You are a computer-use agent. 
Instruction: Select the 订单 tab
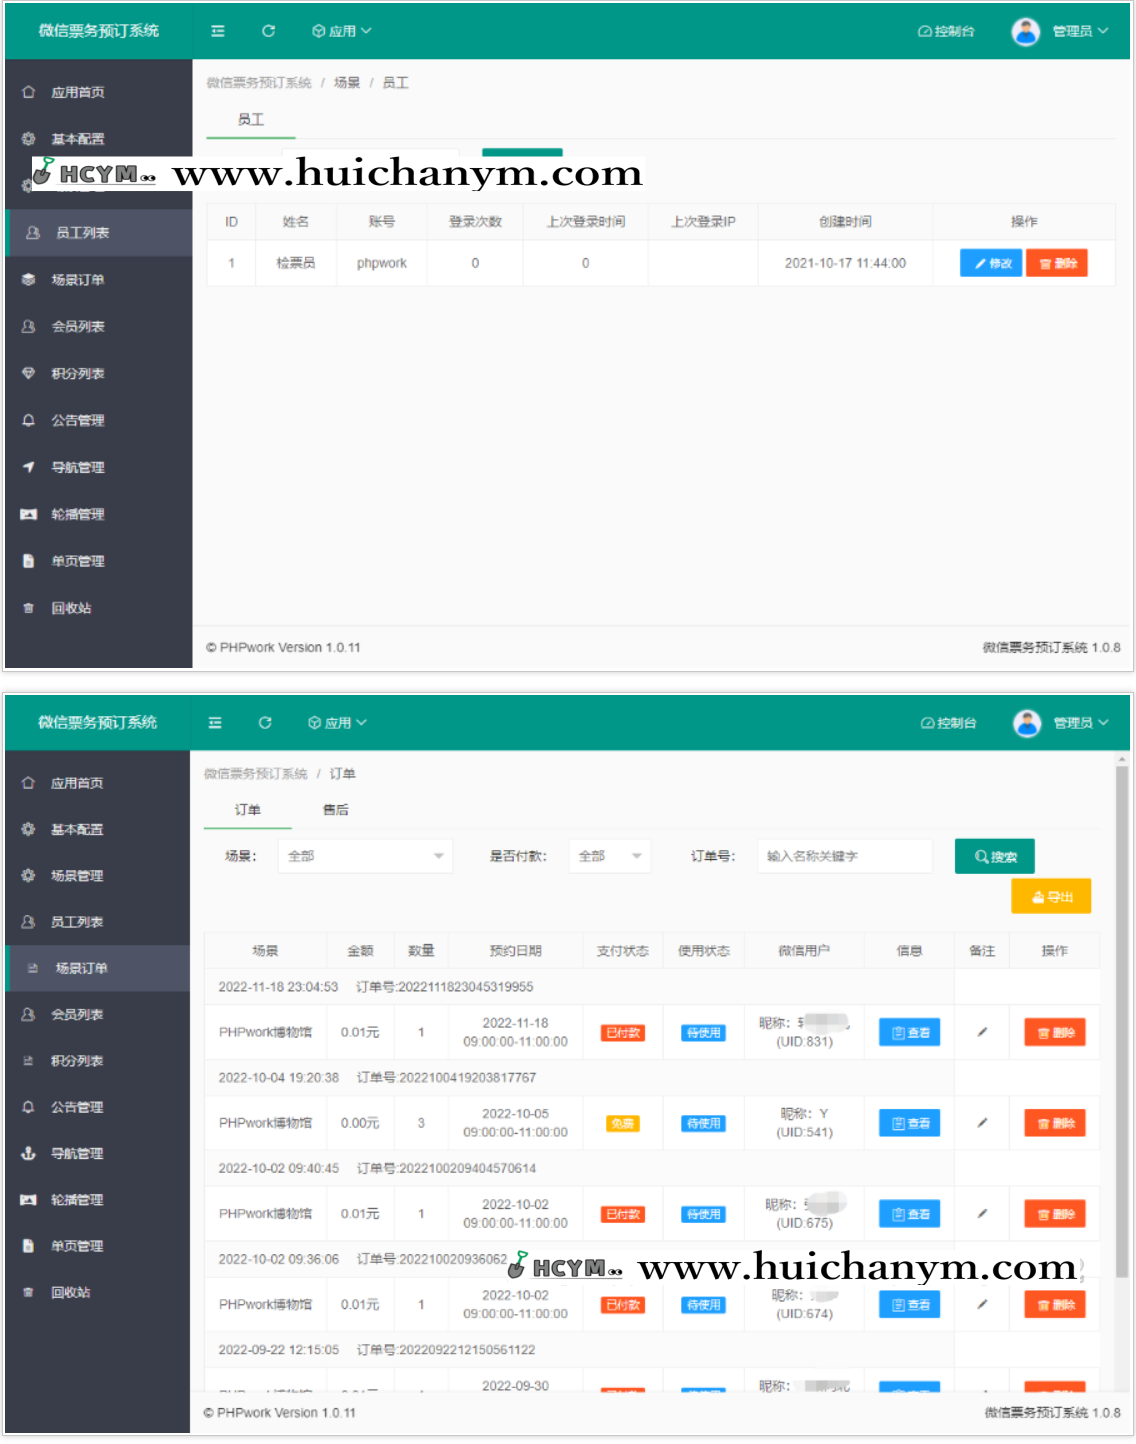click(246, 810)
